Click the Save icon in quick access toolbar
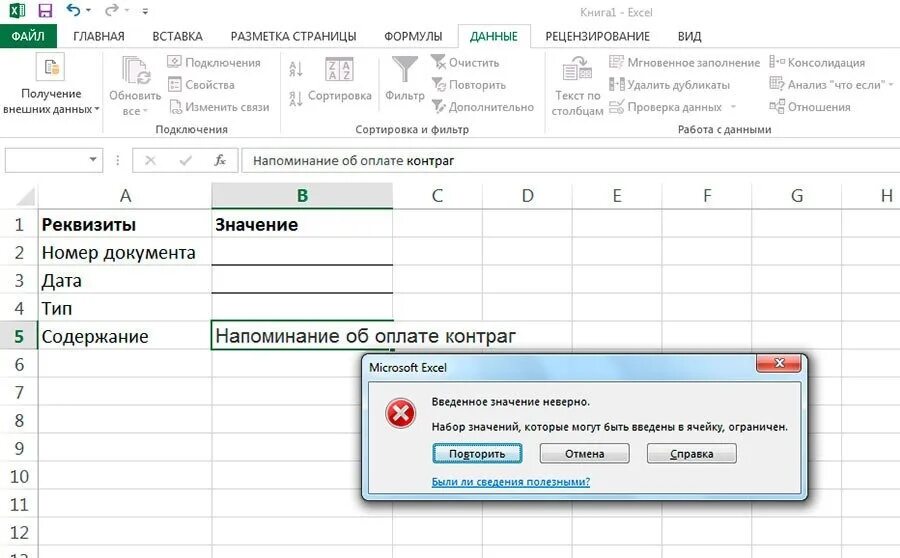This screenshot has width=900, height=558. tap(44, 10)
